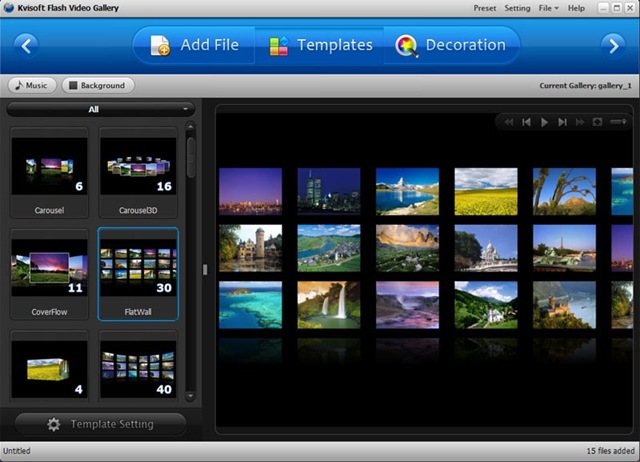Toggle fullscreen preview icon

597,122
